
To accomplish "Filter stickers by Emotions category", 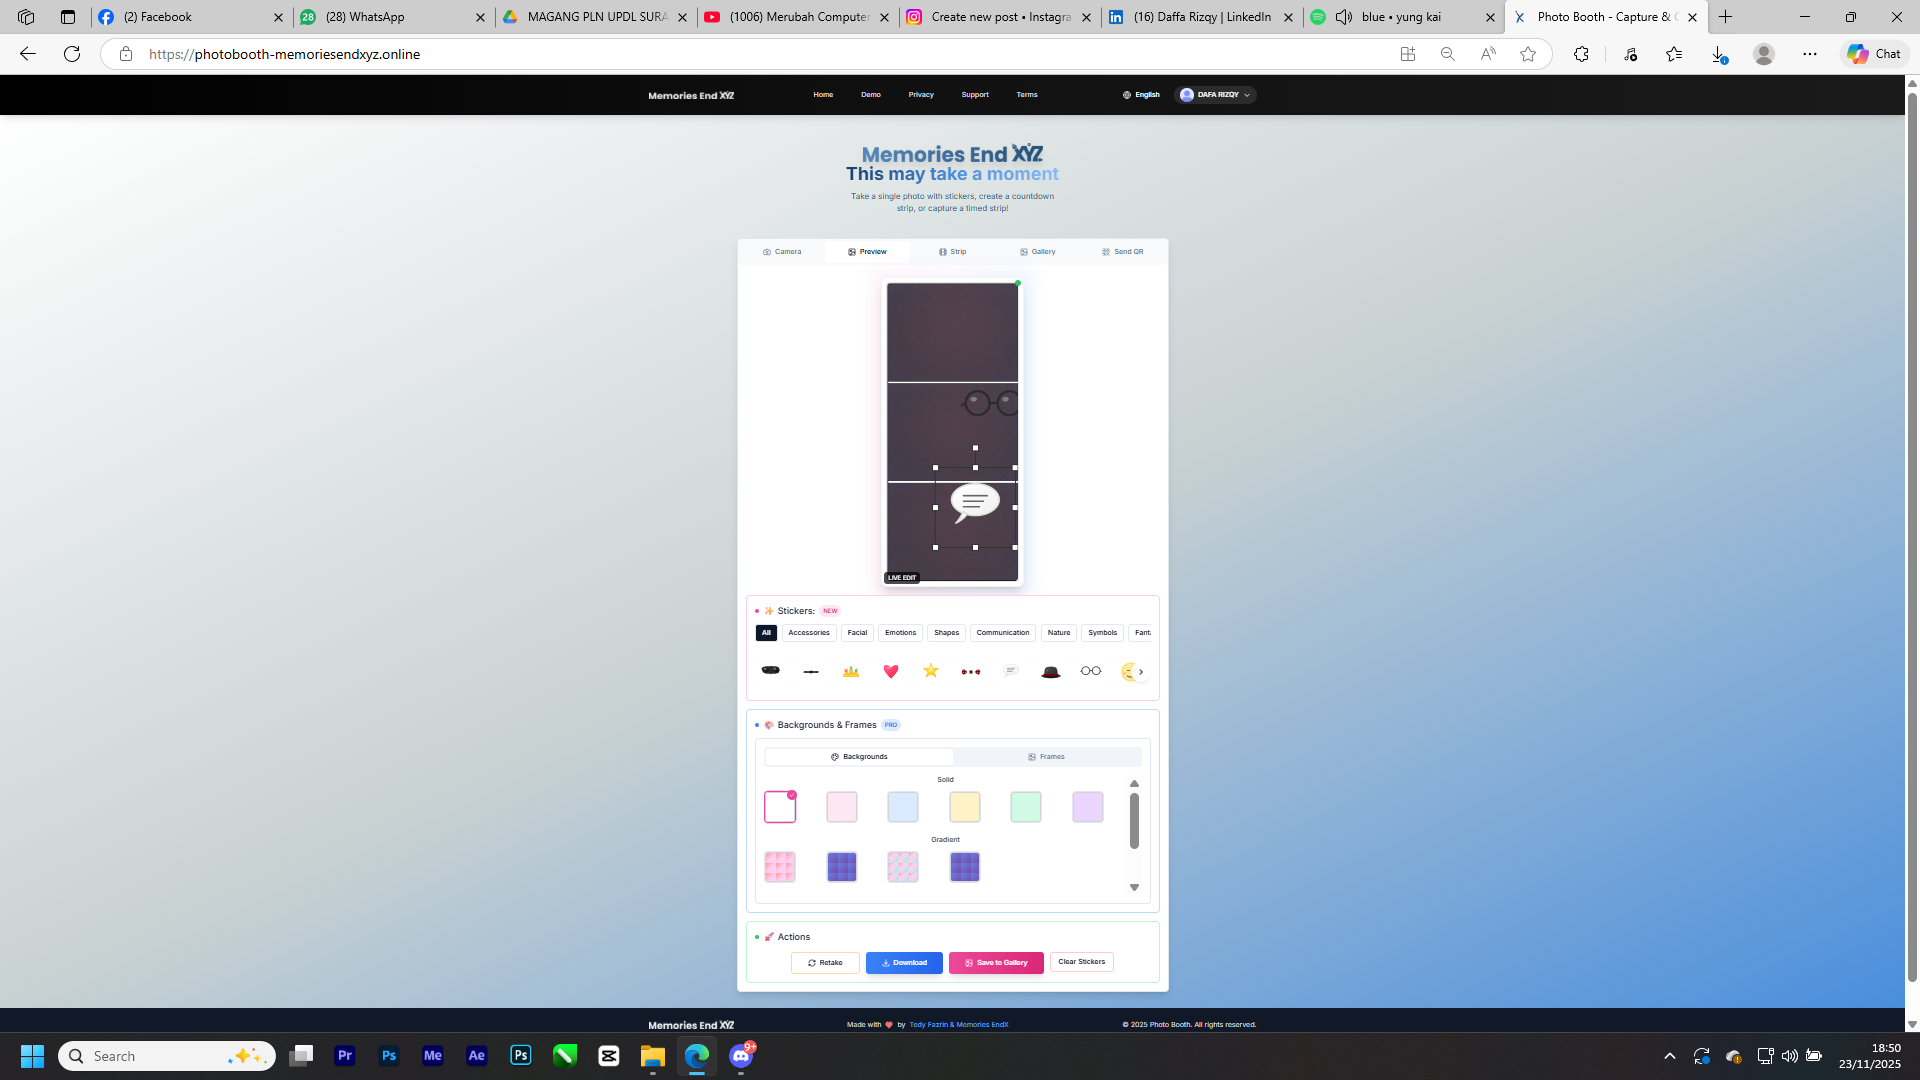I will click(900, 632).
